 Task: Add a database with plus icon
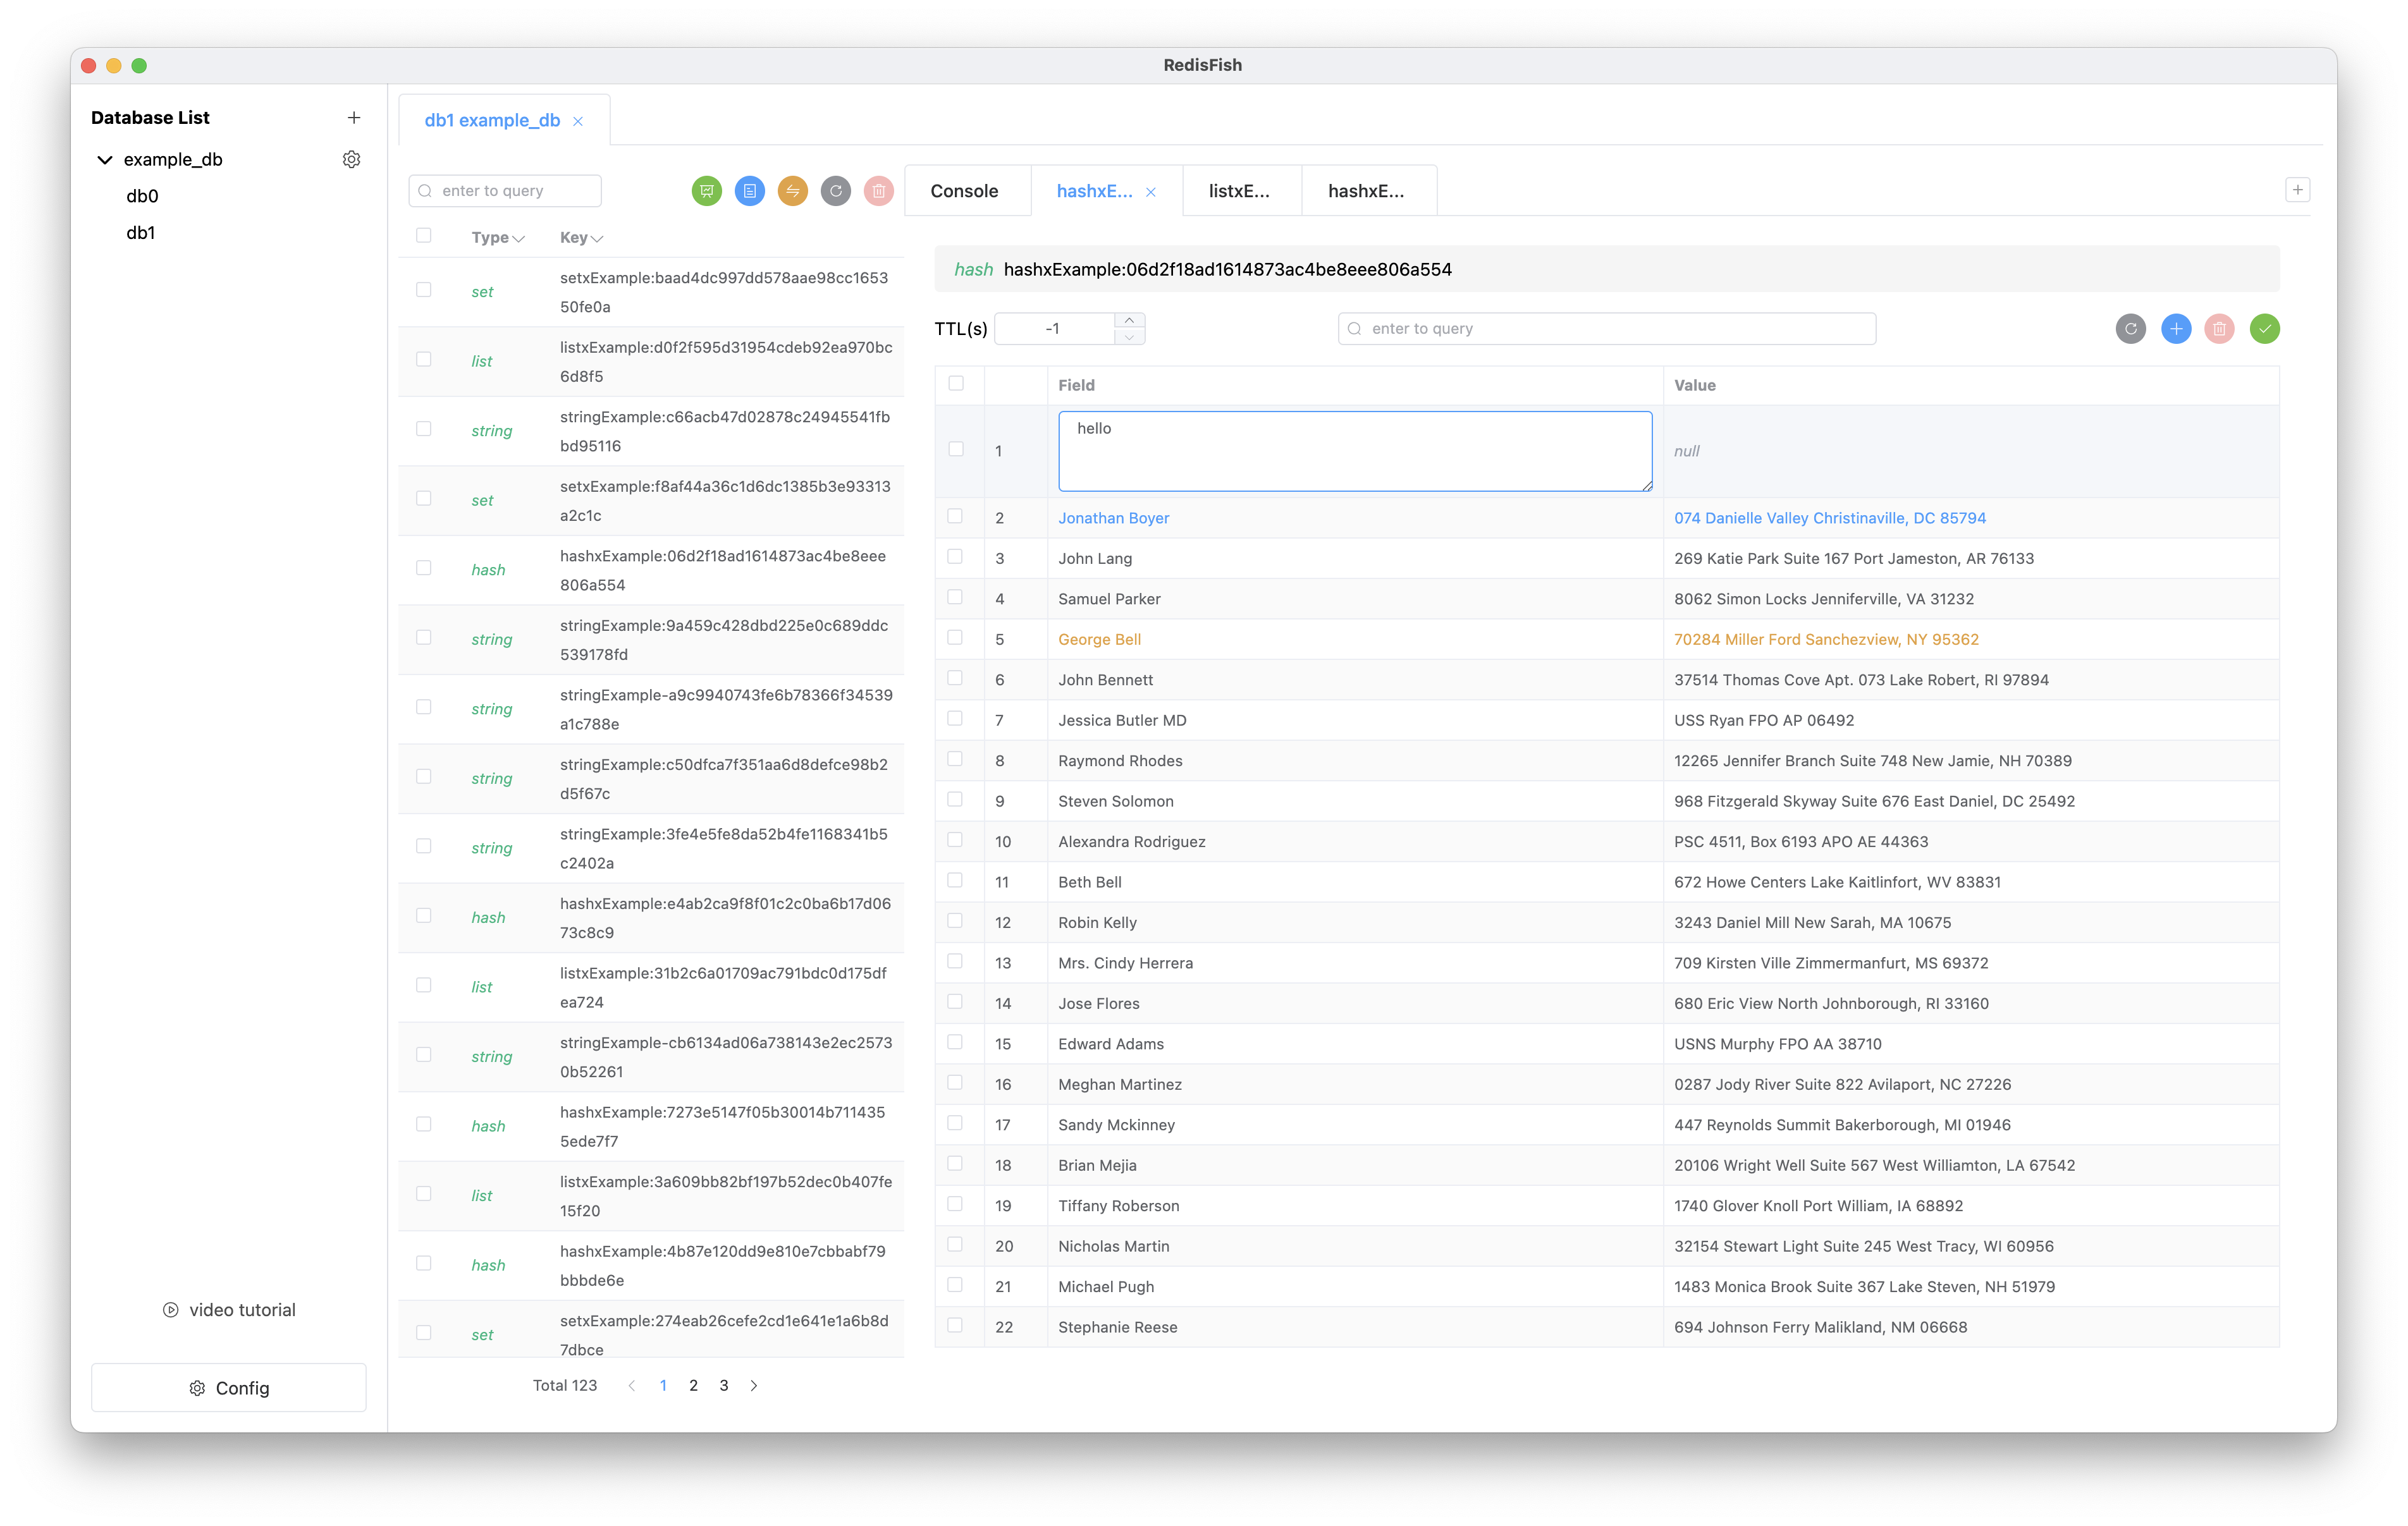click(x=353, y=117)
